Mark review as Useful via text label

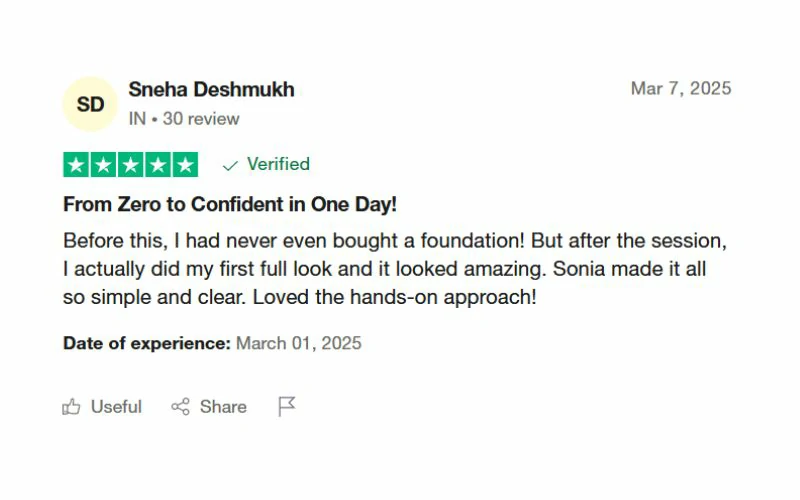pos(116,407)
